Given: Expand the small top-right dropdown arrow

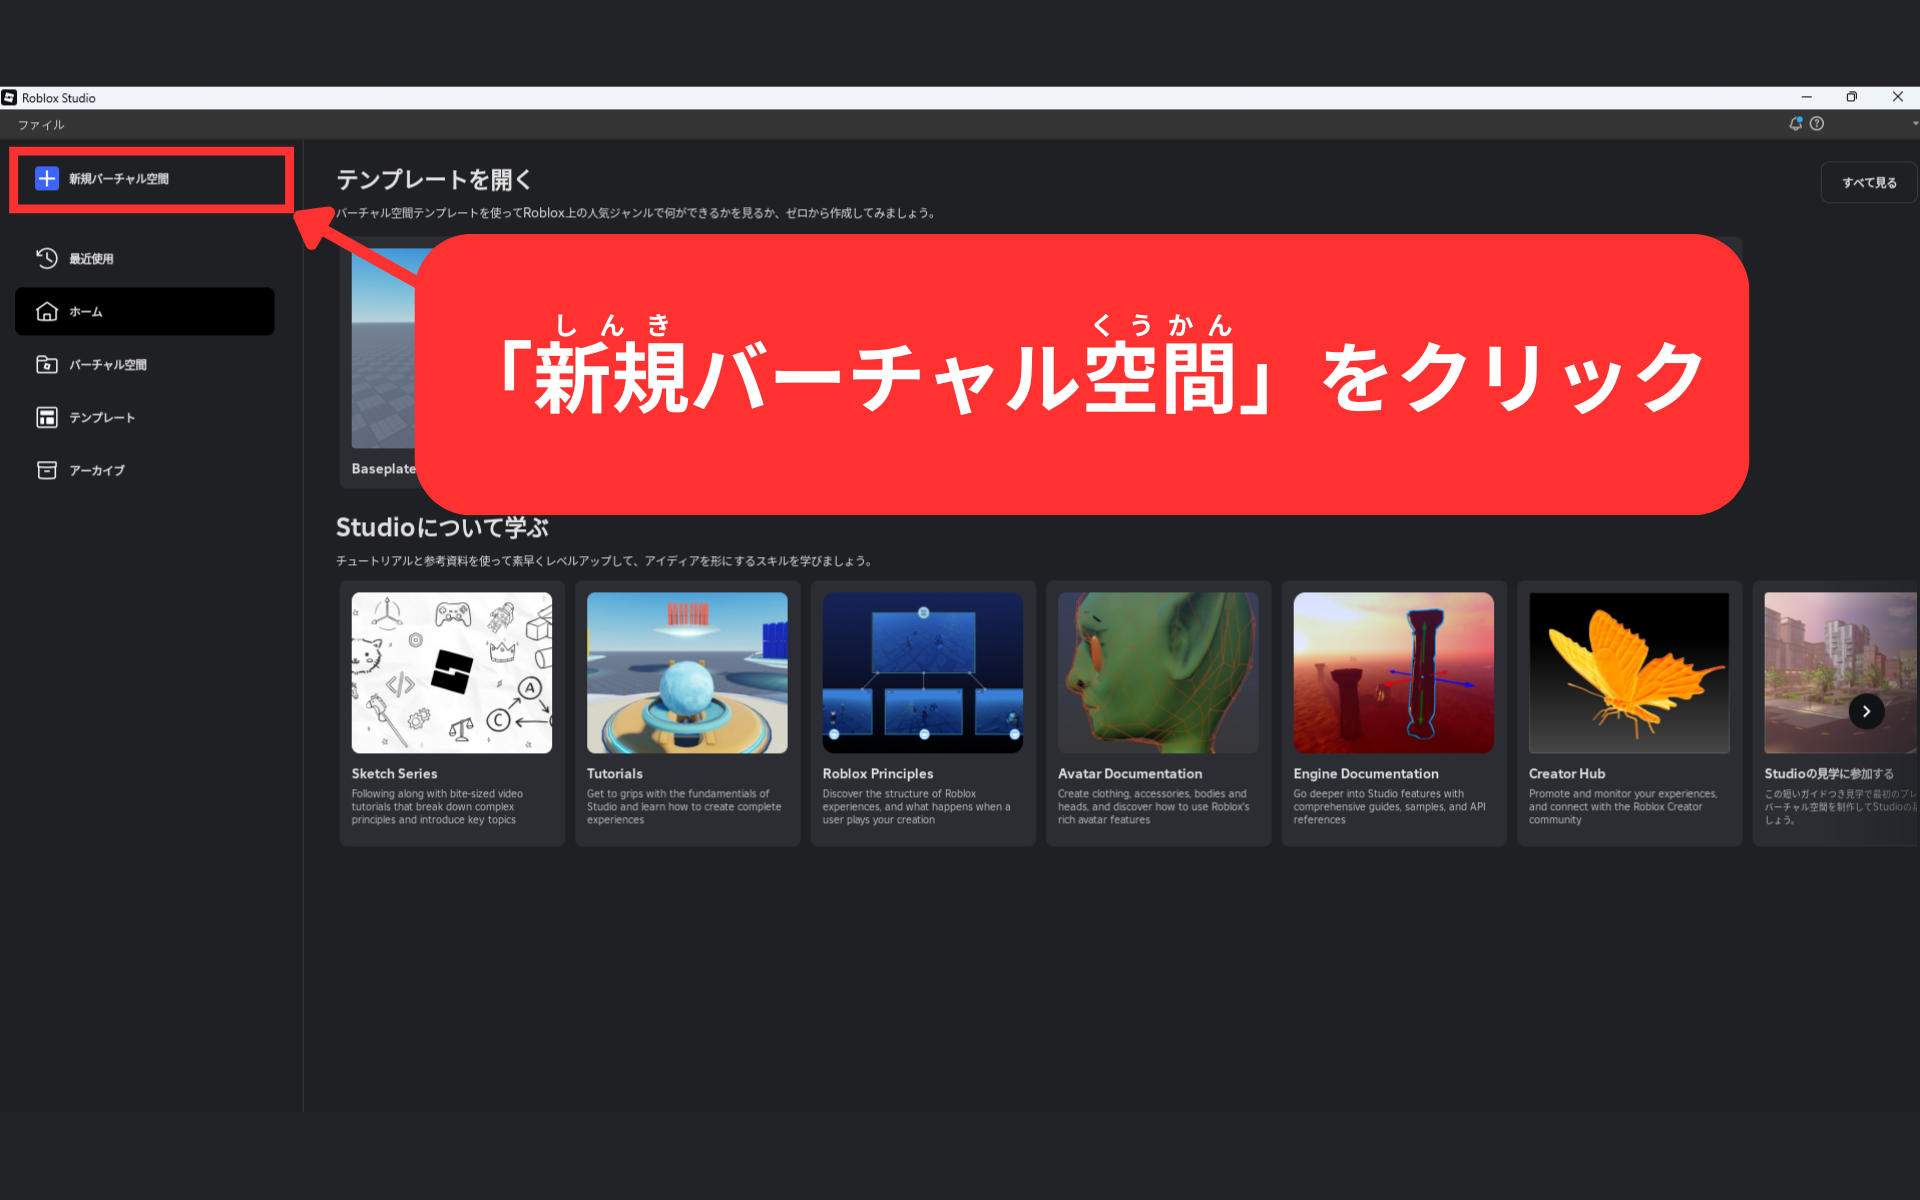Looking at the screenshot, I should [x=1914, y=123].
